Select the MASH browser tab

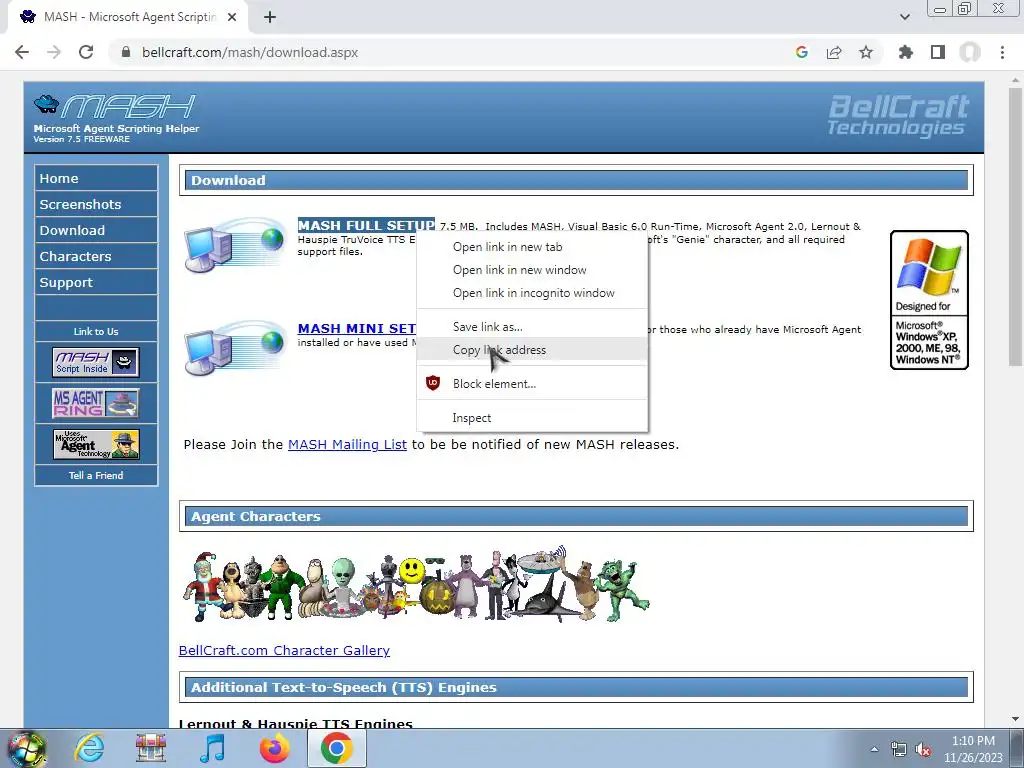tap(127, 17)
